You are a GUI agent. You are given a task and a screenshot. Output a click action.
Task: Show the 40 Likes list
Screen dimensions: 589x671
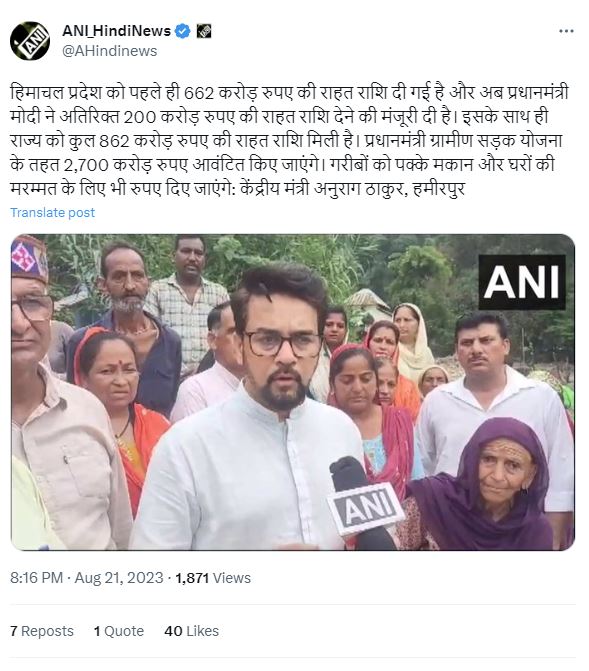click(192, 631)
